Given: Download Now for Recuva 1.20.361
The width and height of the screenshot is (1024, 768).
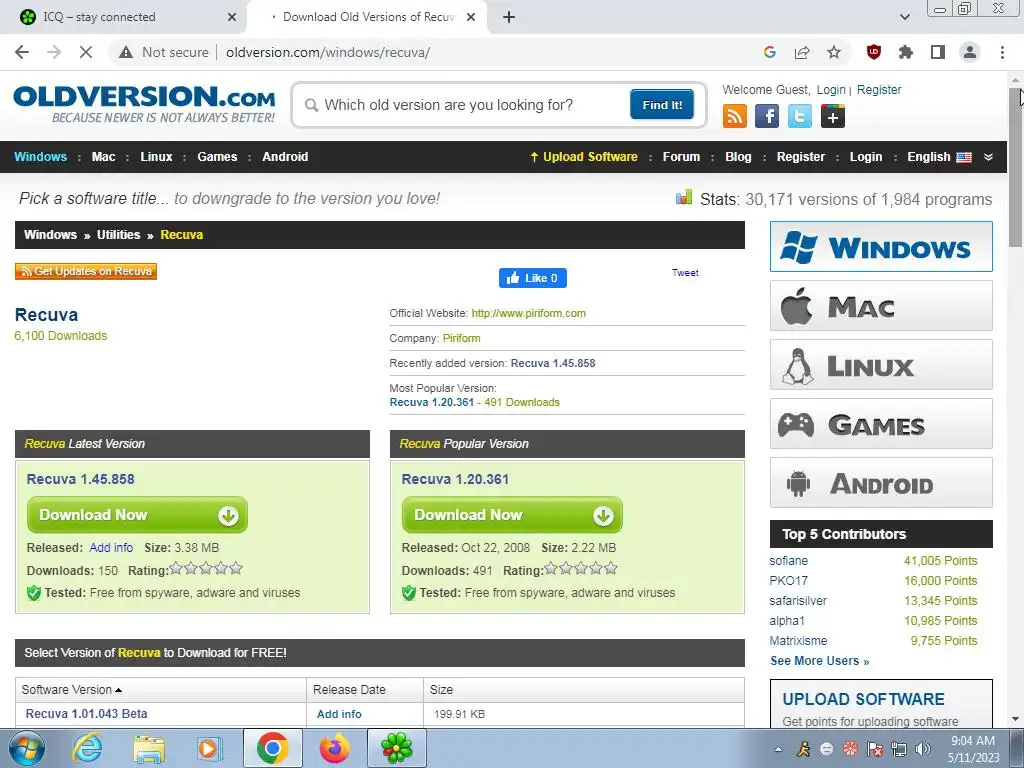Looking at the screenshot, I should point(512,515).
